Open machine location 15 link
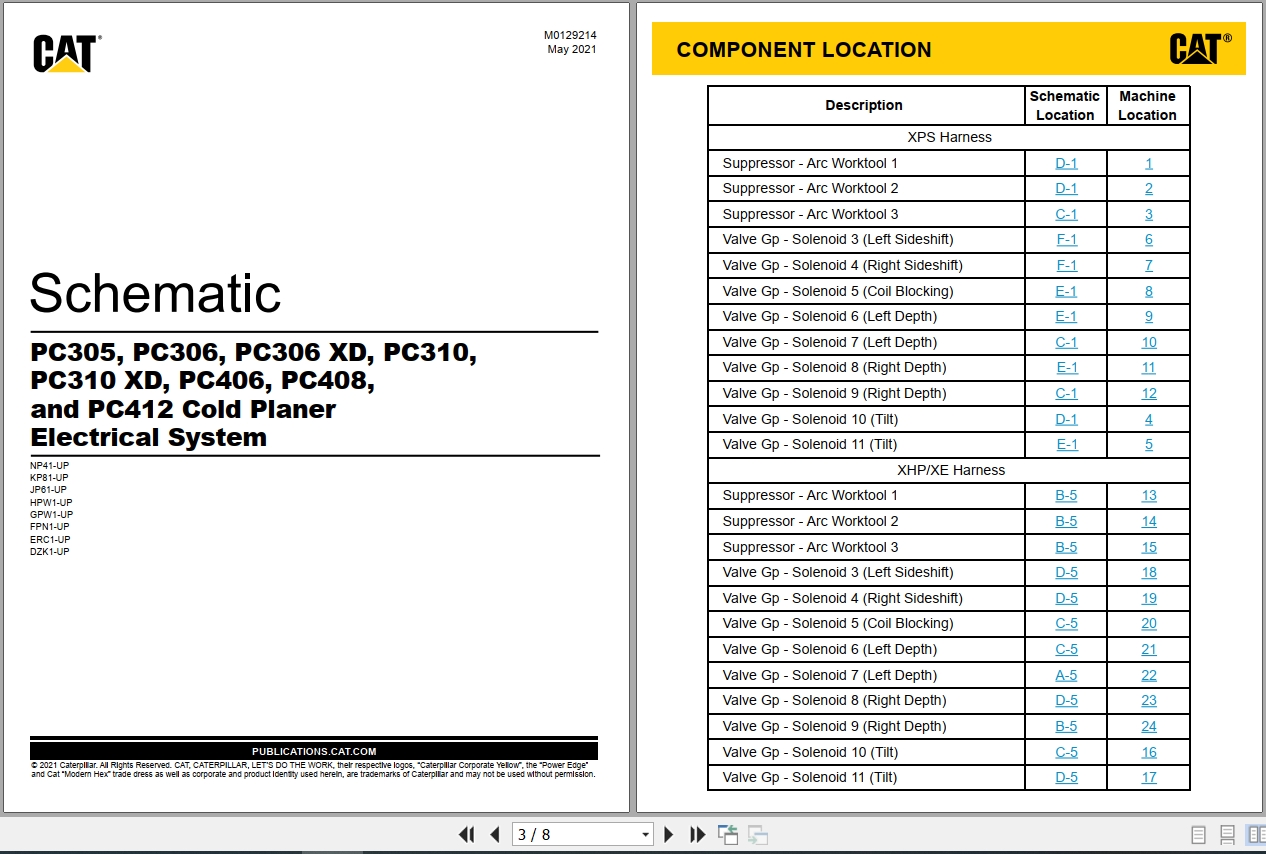 1149,547
